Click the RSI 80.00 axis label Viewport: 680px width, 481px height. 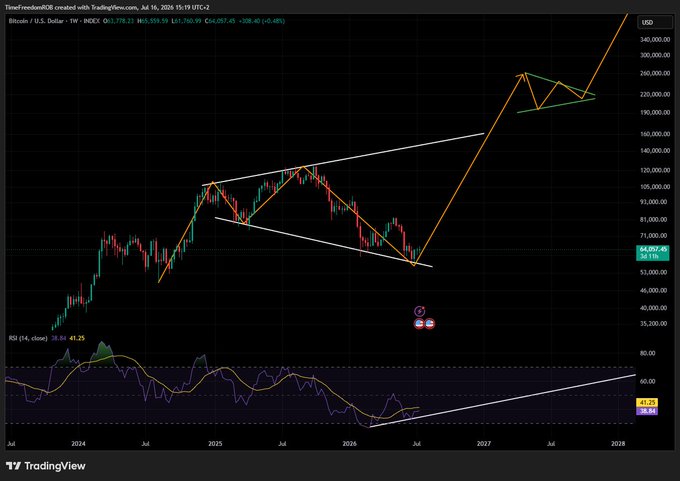click(648, 353)
